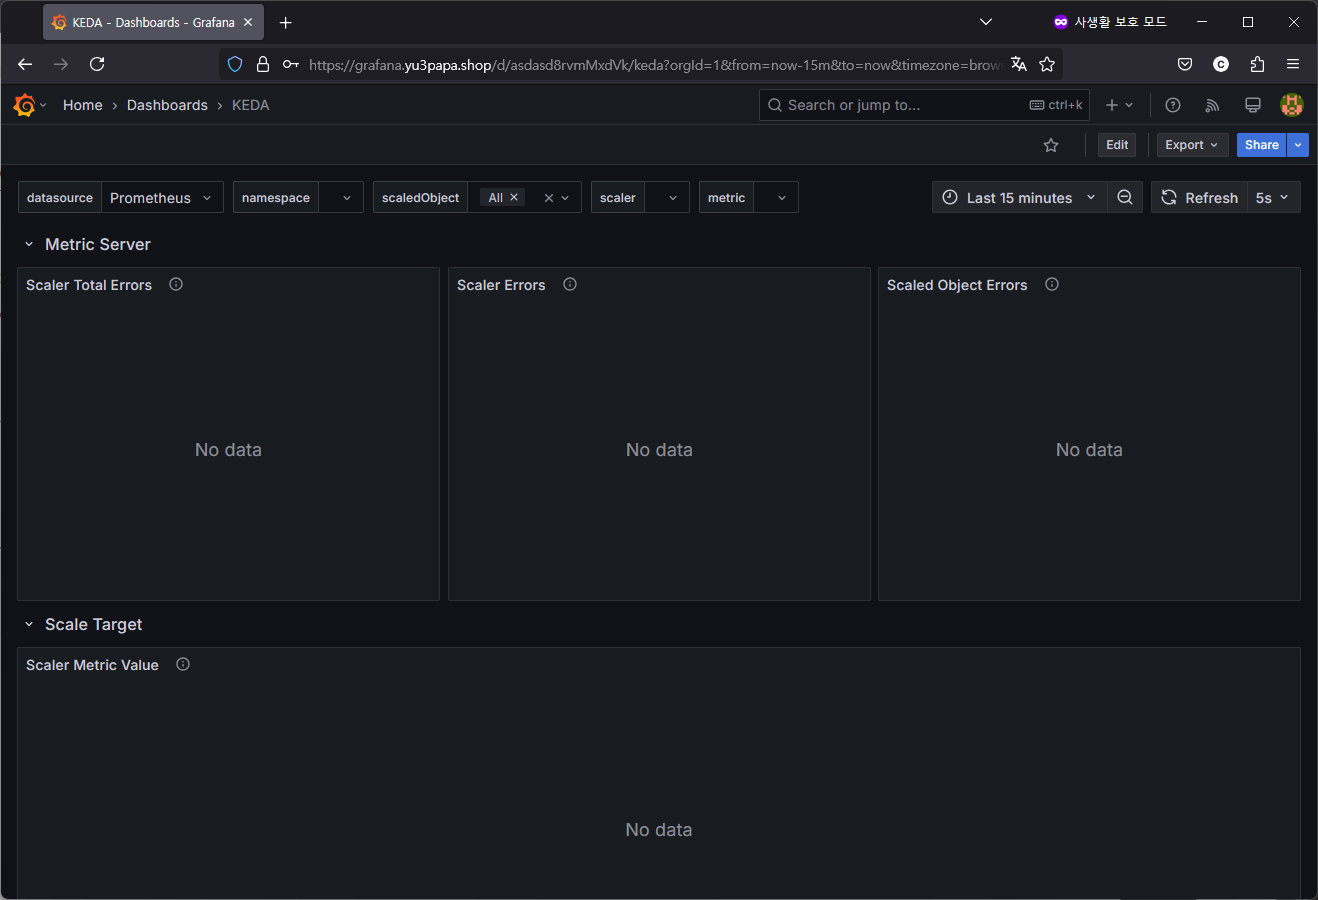This screenshot has height=900, width=1318.
Task: Select the KEDA - Dashboards - Grafana tab
Action: 153,22
